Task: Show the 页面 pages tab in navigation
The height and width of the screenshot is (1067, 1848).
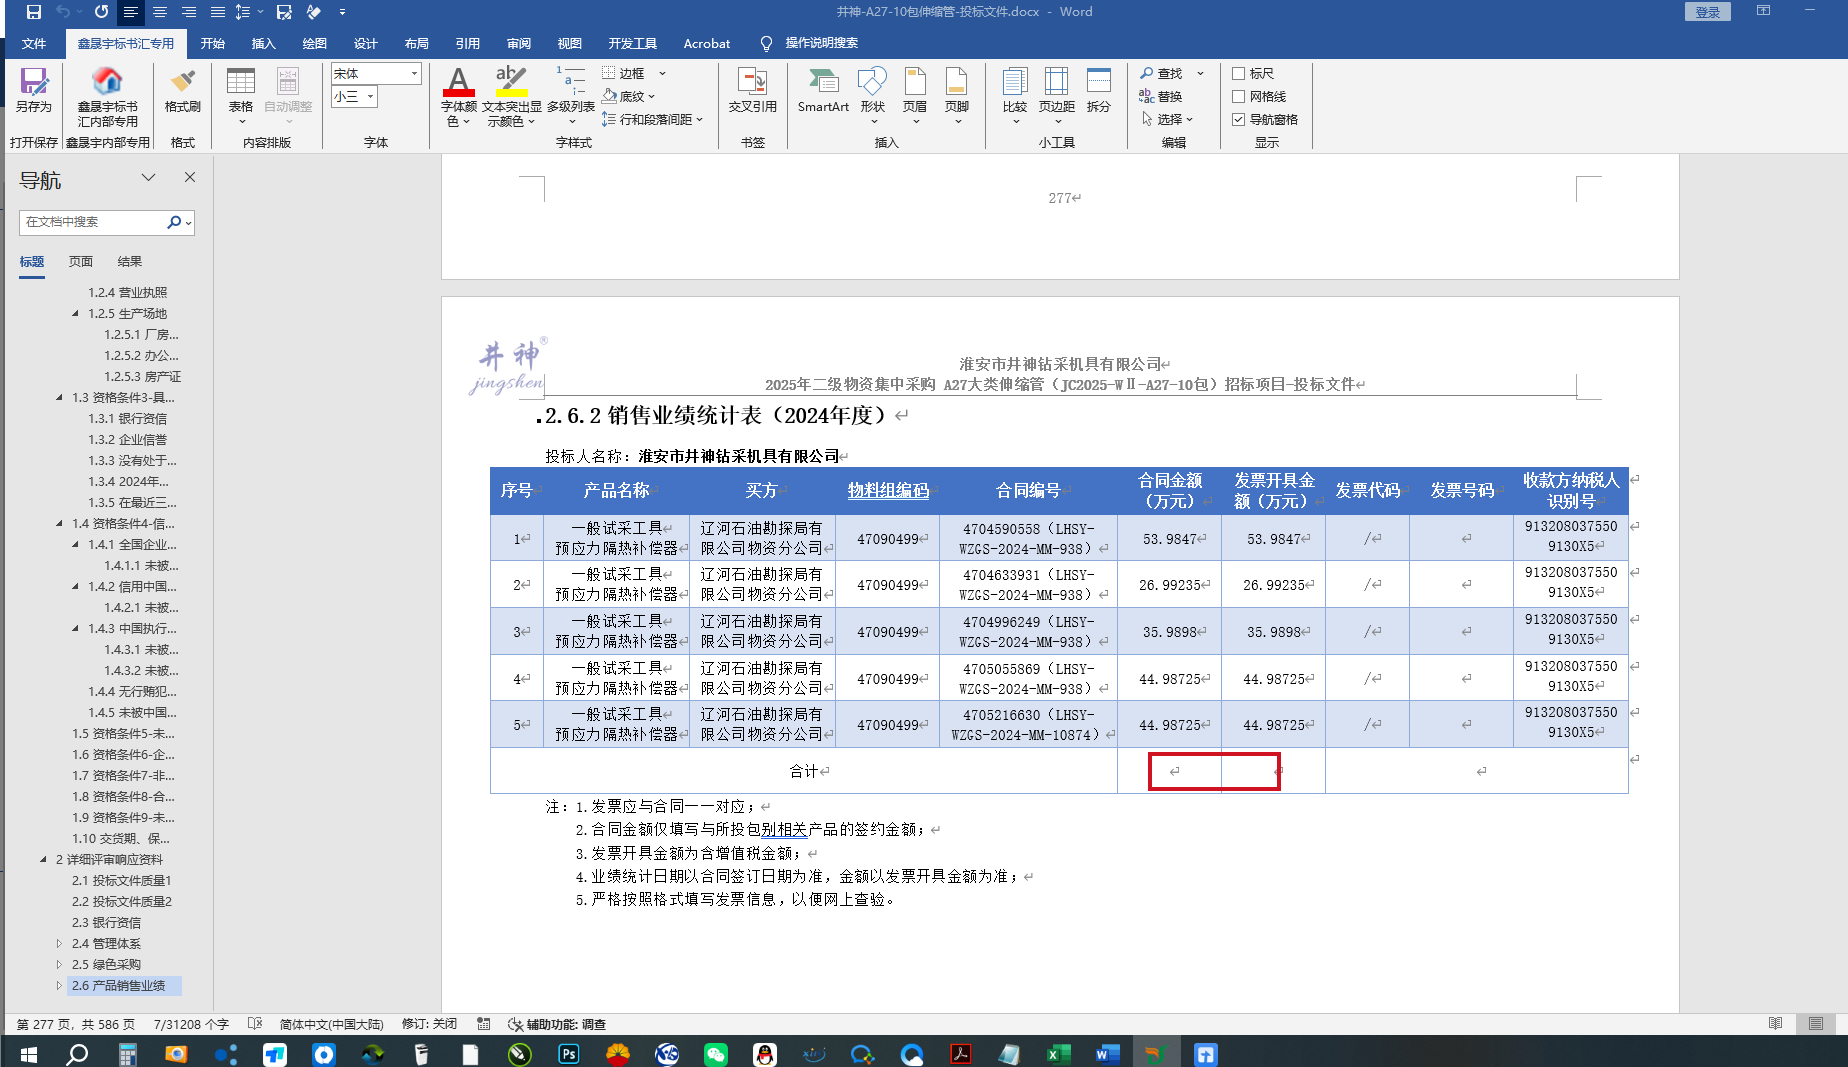Action: (x=81, y=262)
